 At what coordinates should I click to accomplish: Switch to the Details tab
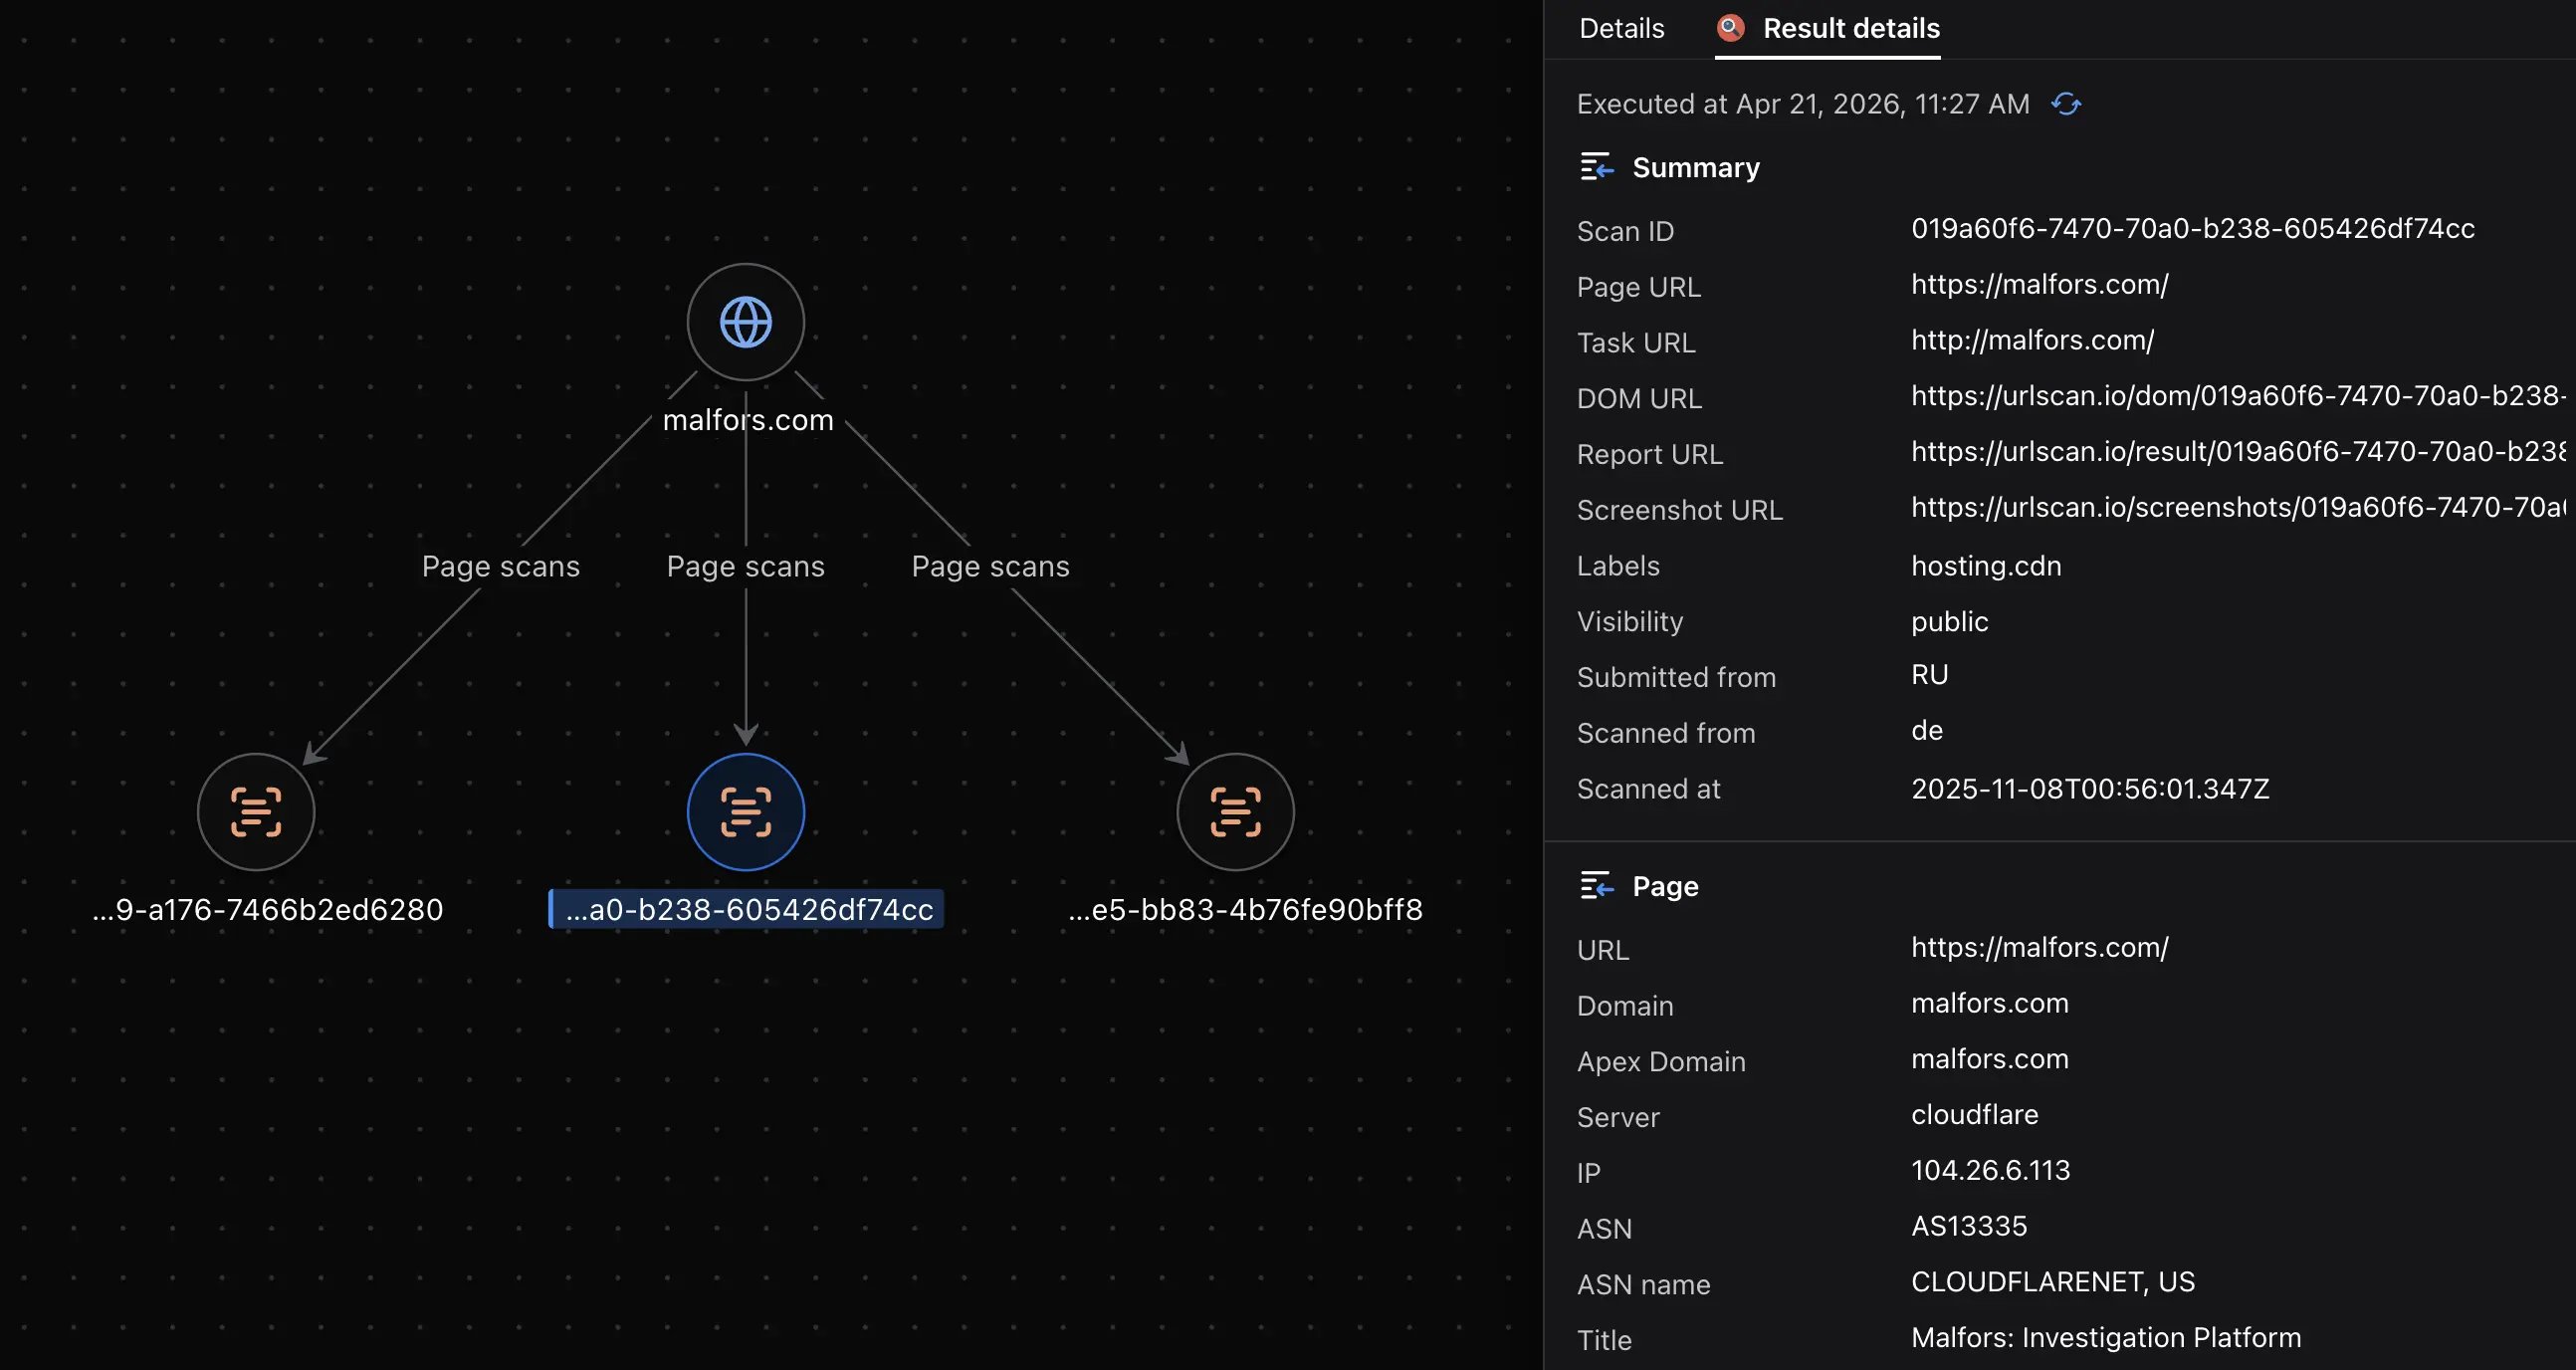pyautogui.click(x=1620, y=28)
